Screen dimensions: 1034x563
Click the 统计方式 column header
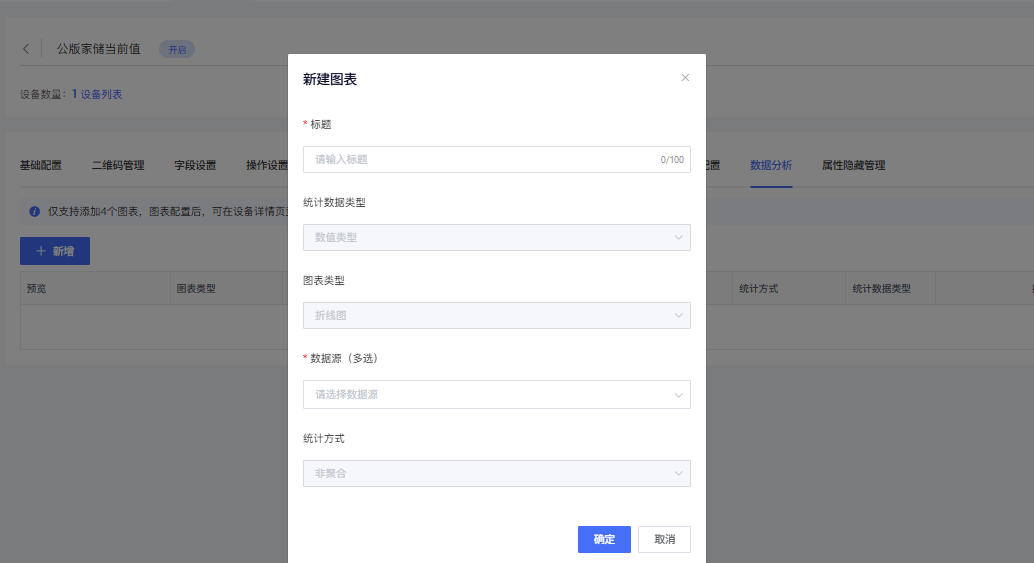pyautogui.click(x=759, y=289)
